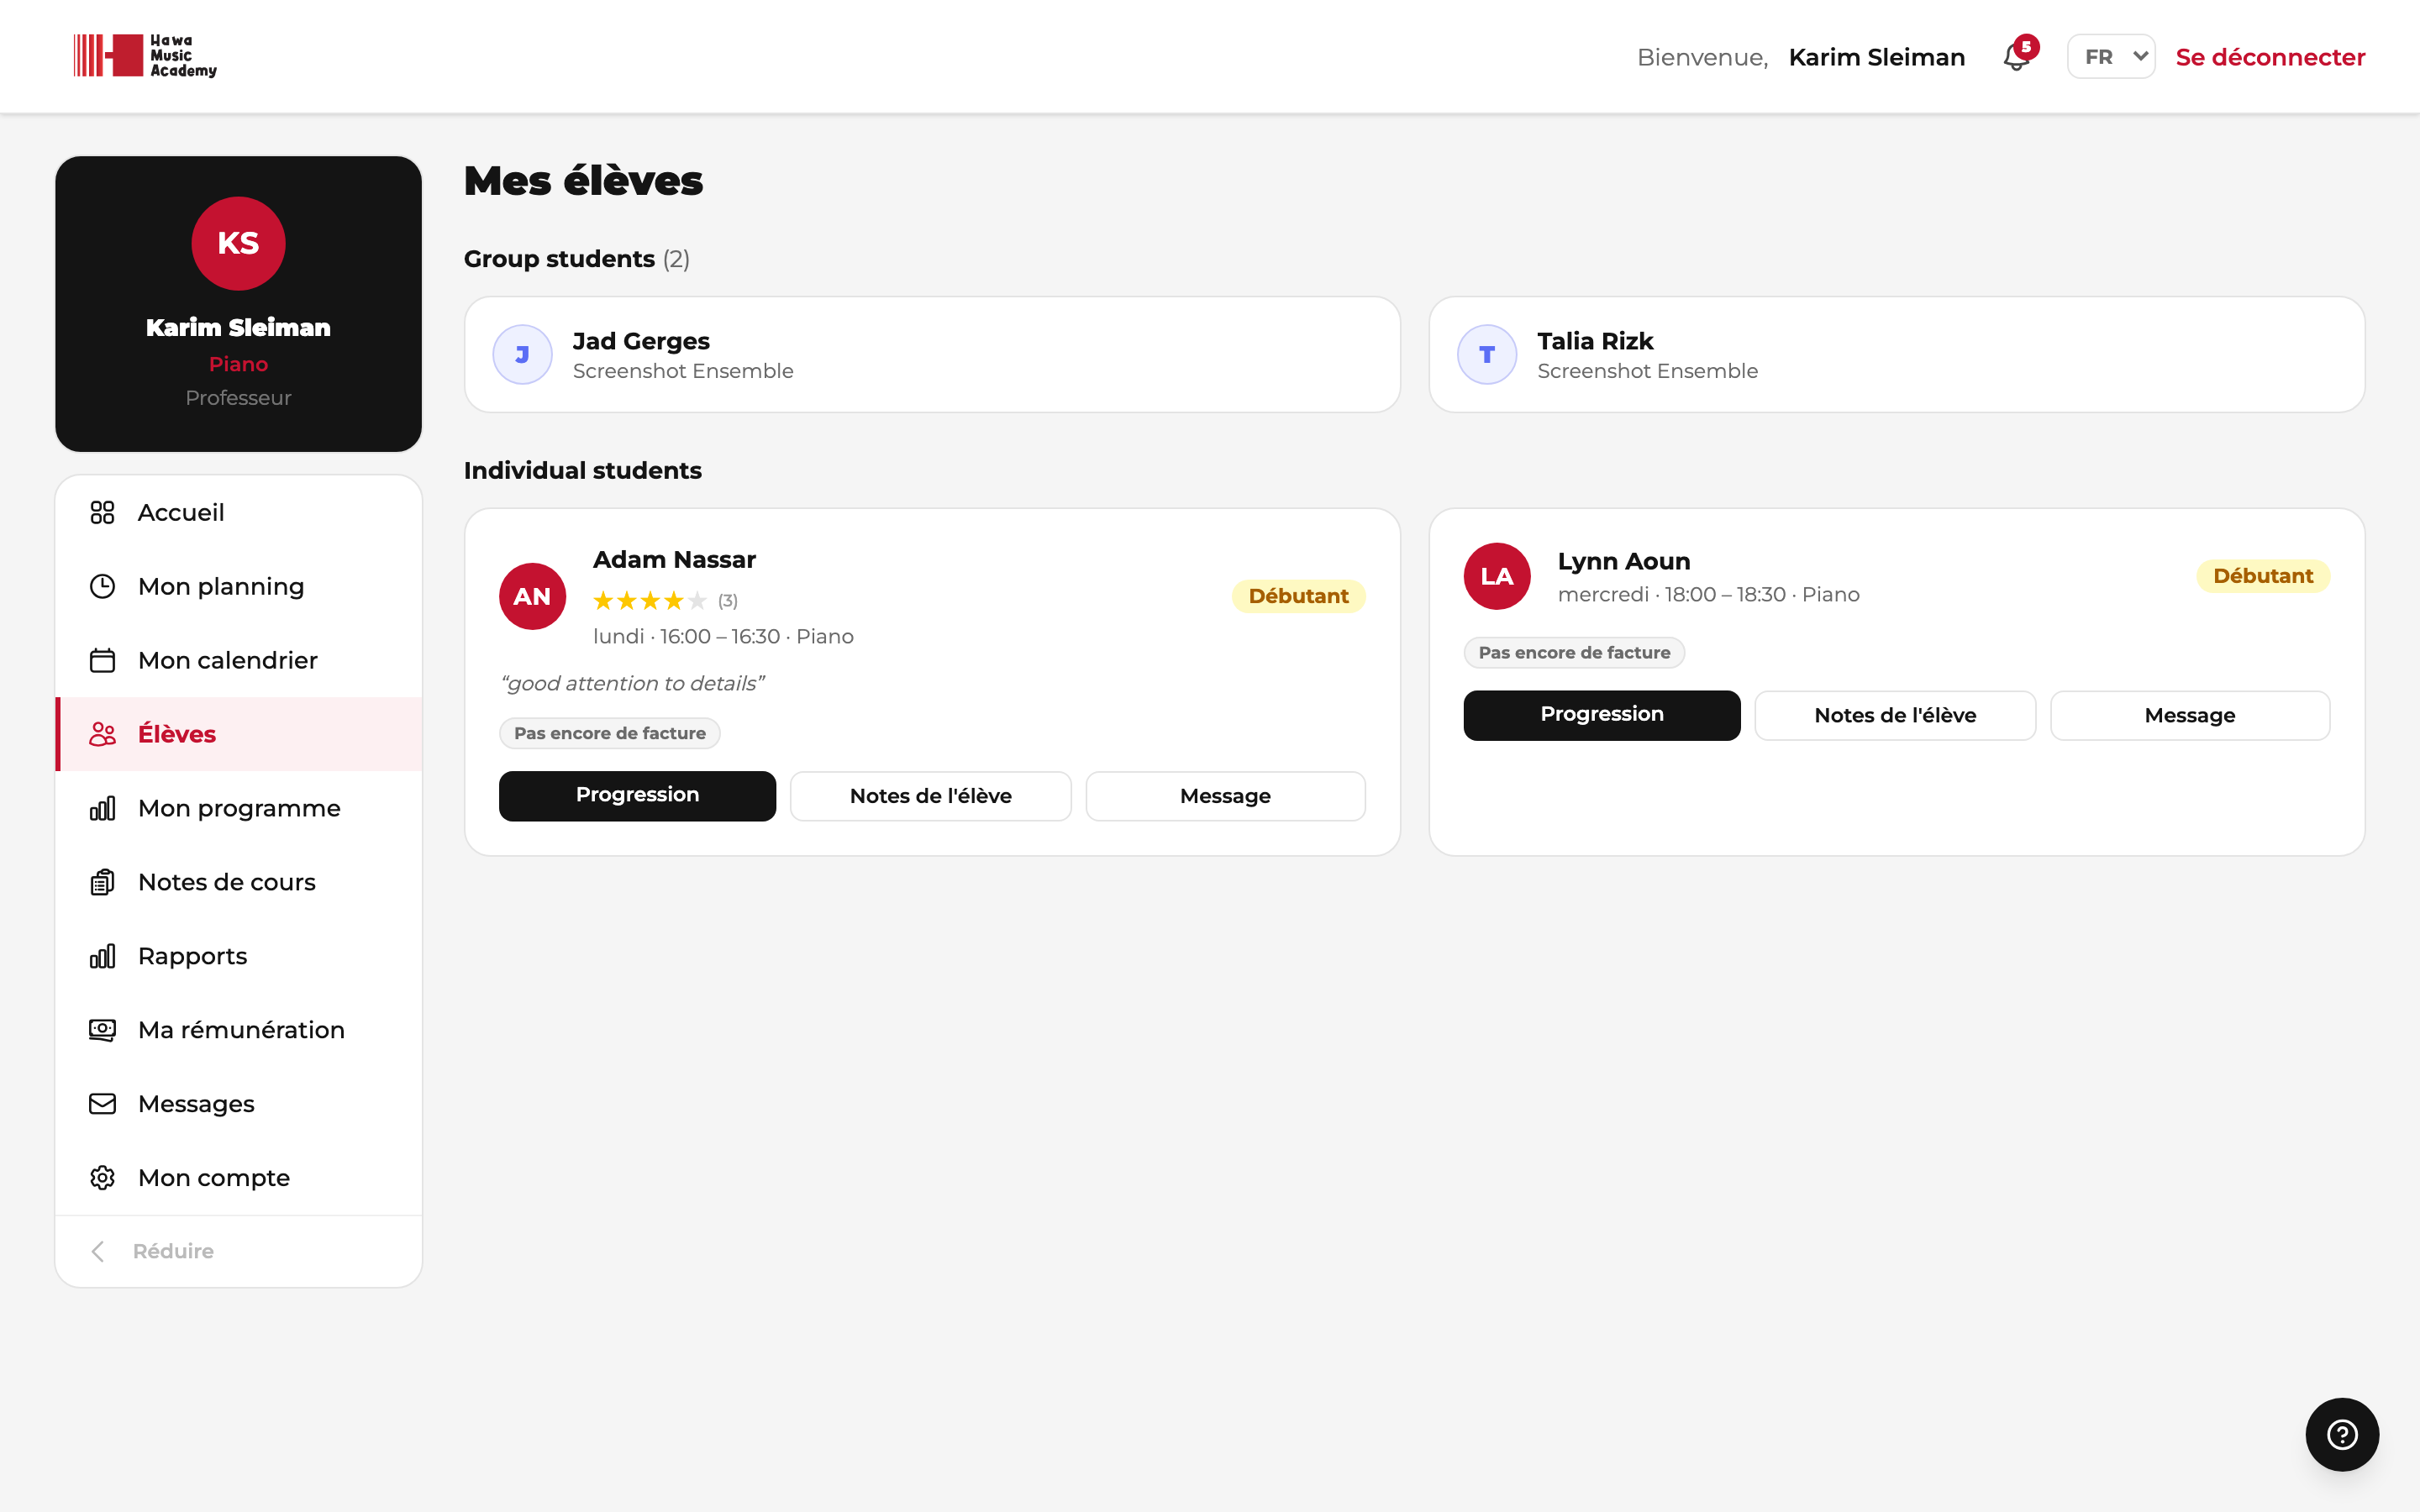2420x1512 pixels.
Task: Open Mon programme menu item
Action: pyautogui.click(x=238, y=808)
